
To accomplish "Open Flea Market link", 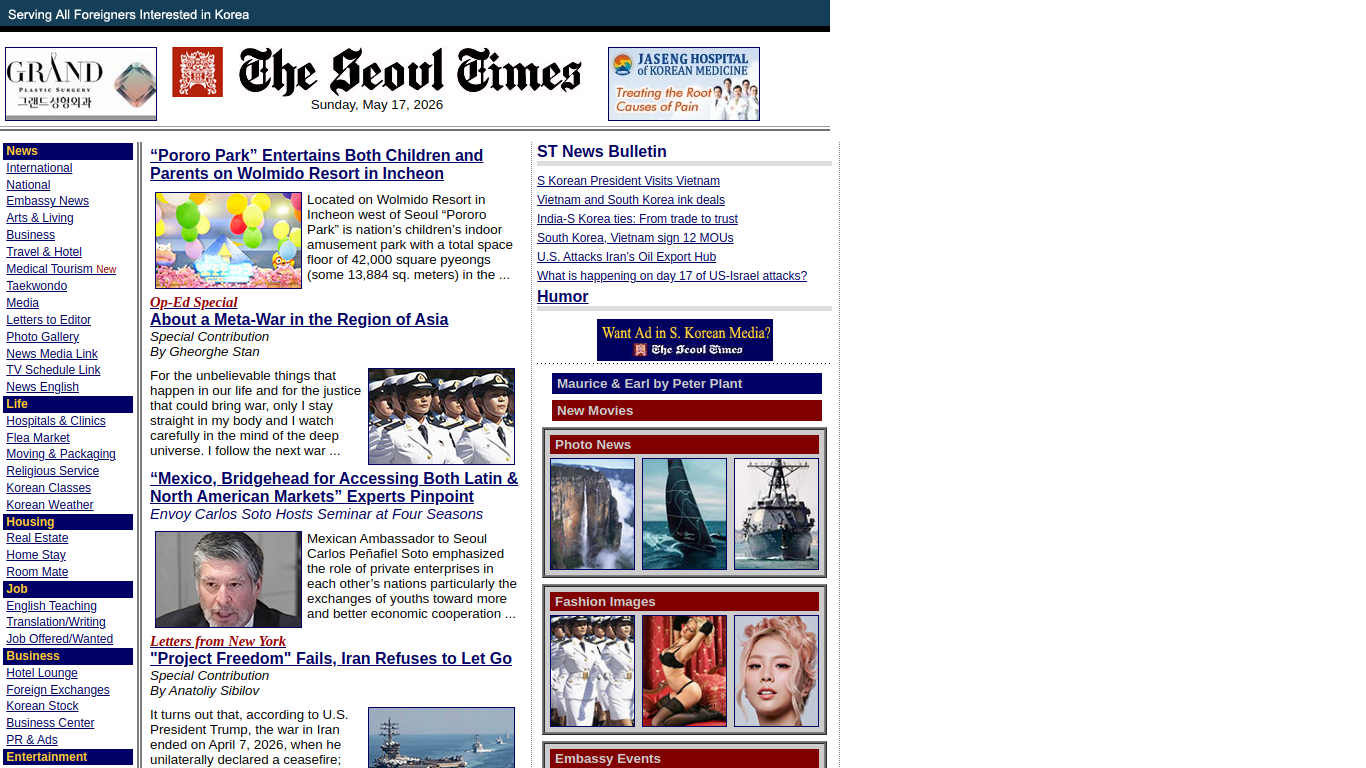I will [x=38, y=438].
